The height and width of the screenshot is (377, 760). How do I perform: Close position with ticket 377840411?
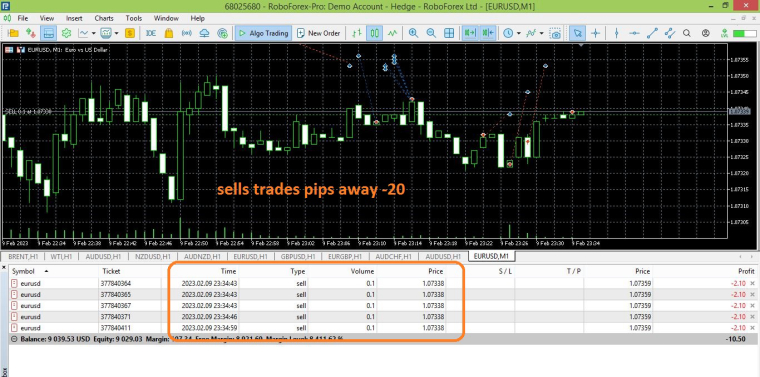[x=752, y=328]
